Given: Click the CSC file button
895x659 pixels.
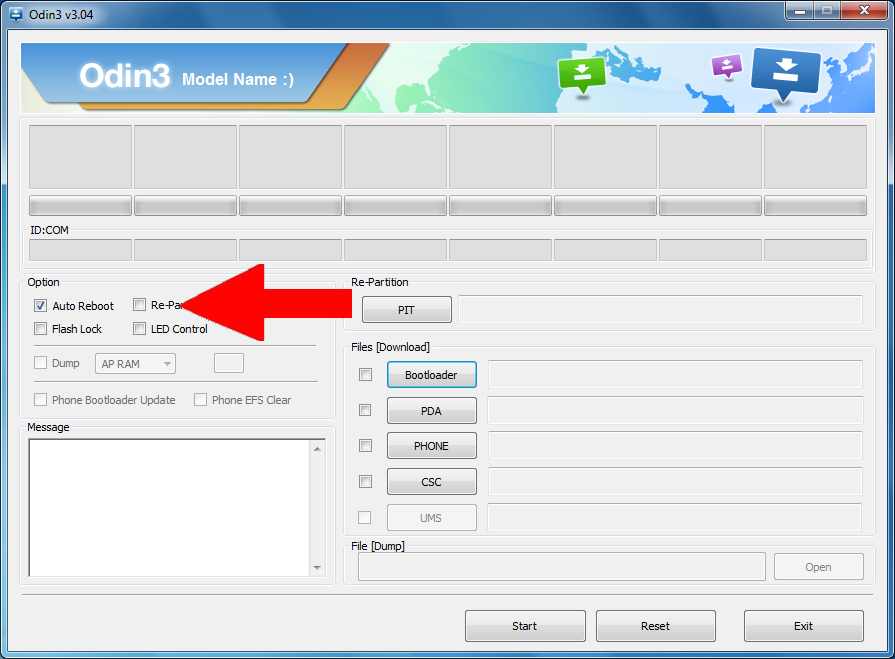Looking at the screenshot, I should click(x=432, y=482).
